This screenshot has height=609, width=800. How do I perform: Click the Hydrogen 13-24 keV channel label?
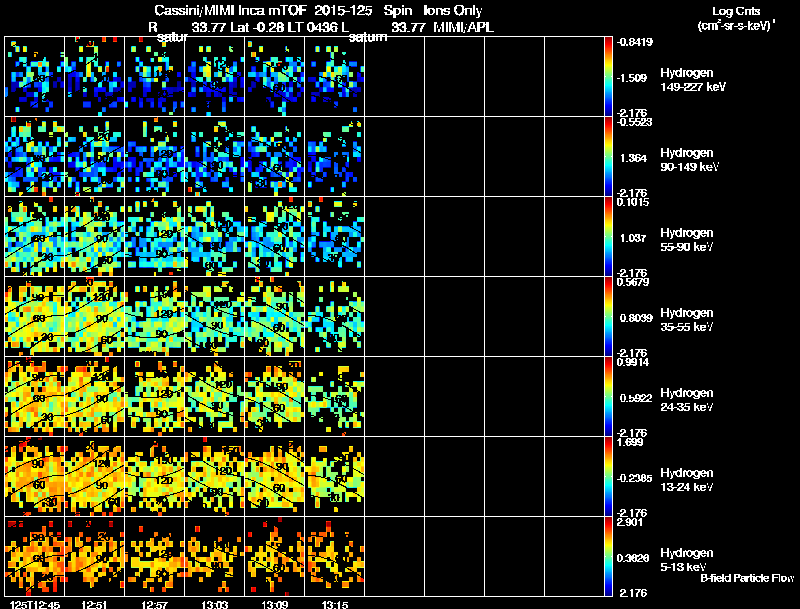tap(690, 479)
